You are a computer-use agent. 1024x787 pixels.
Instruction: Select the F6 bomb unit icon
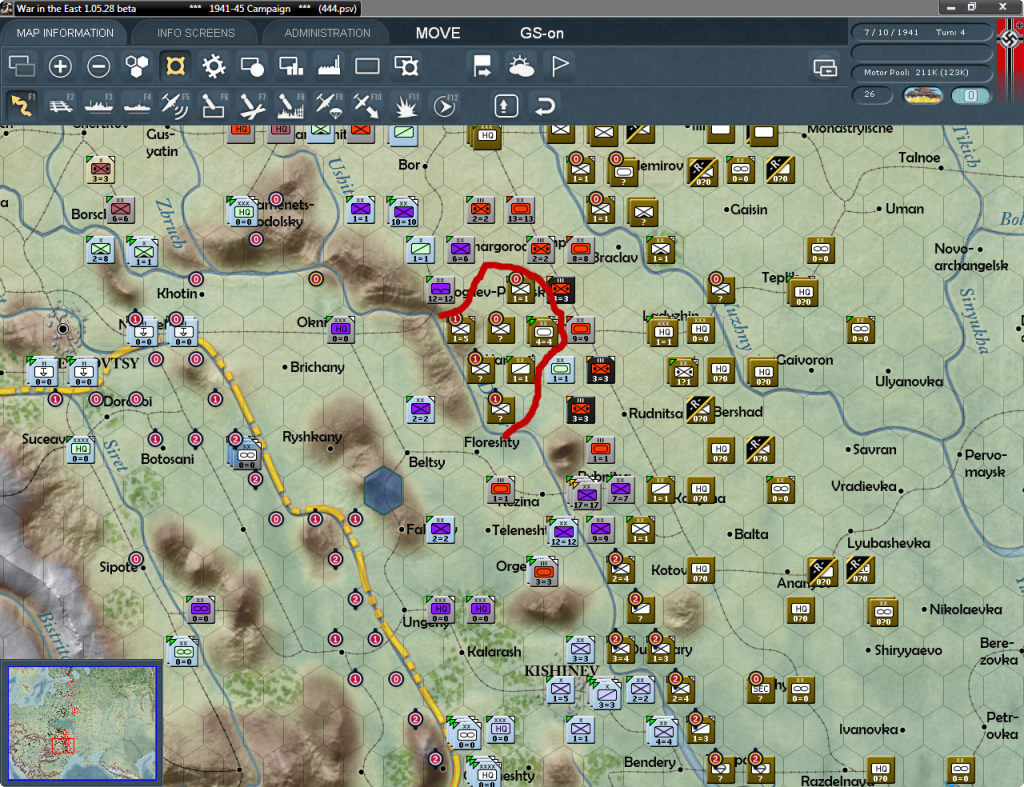pyautogui.click(x=214, y=105)
